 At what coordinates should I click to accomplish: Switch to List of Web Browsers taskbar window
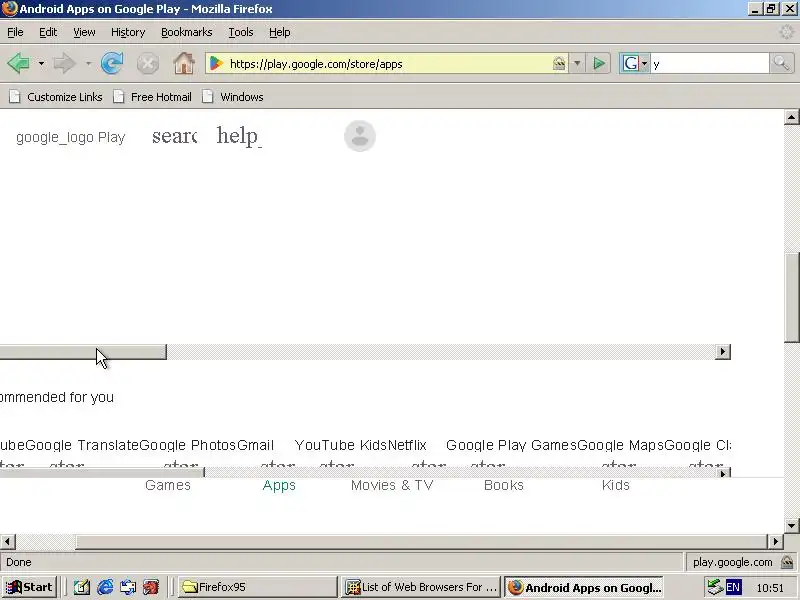[420, 587]
